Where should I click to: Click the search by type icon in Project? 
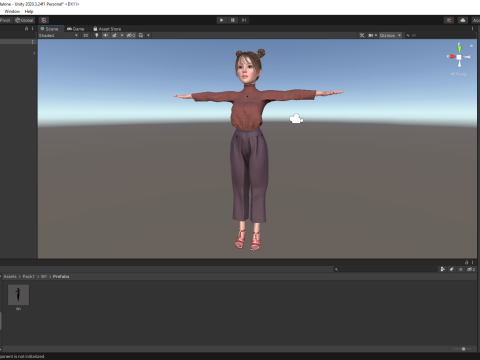point(443,269)
